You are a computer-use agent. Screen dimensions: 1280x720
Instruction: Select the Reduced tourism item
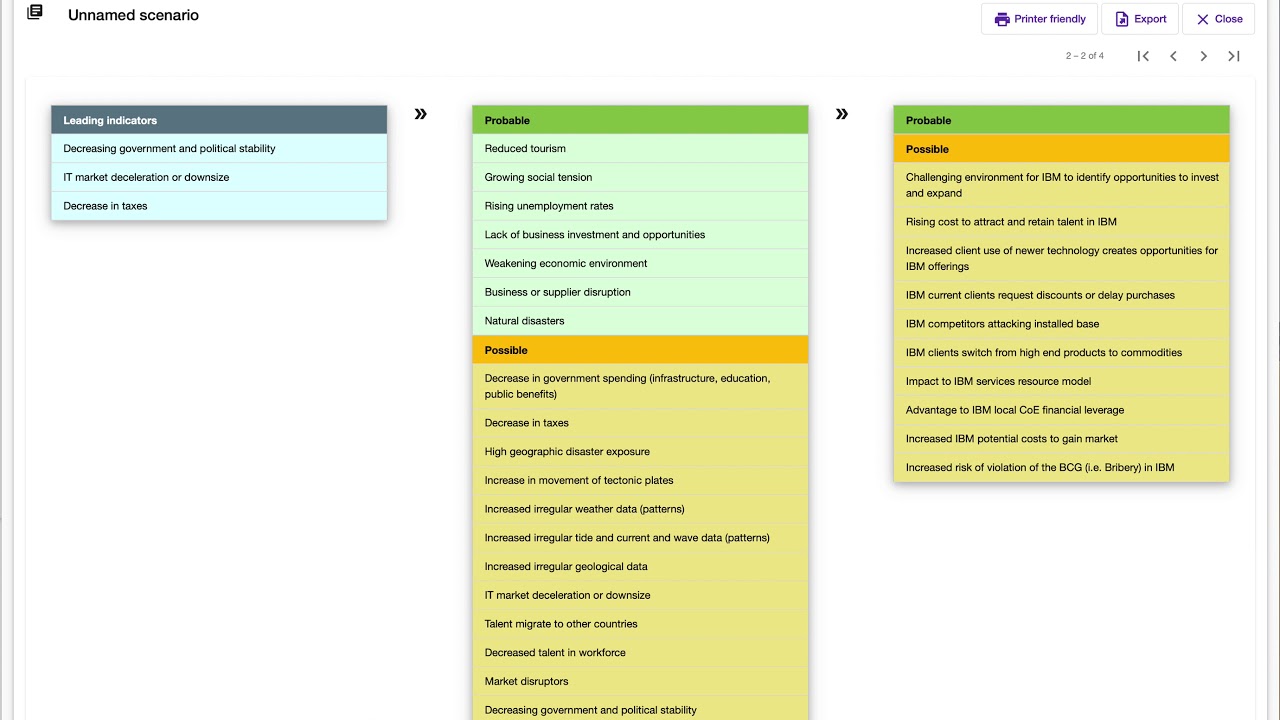[x=526, y=149]
